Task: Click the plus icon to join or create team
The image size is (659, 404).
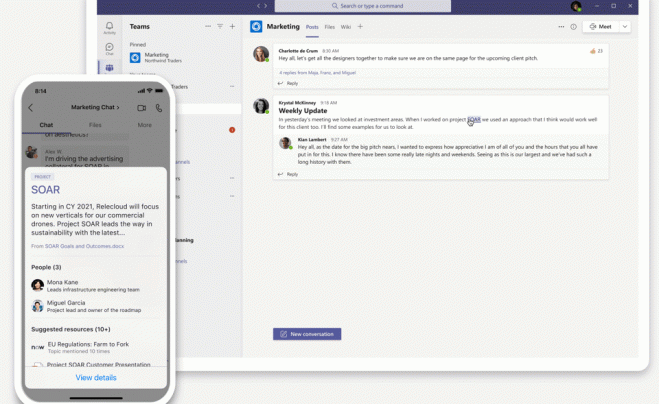Action: coord(232,26)
